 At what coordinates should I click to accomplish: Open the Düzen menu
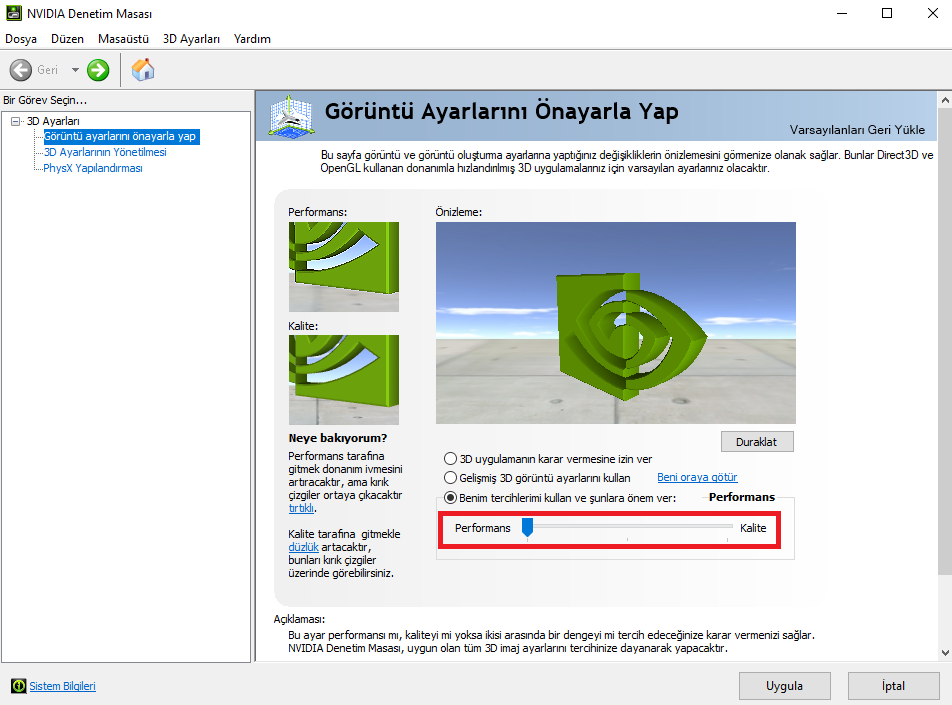pos(67,39)
